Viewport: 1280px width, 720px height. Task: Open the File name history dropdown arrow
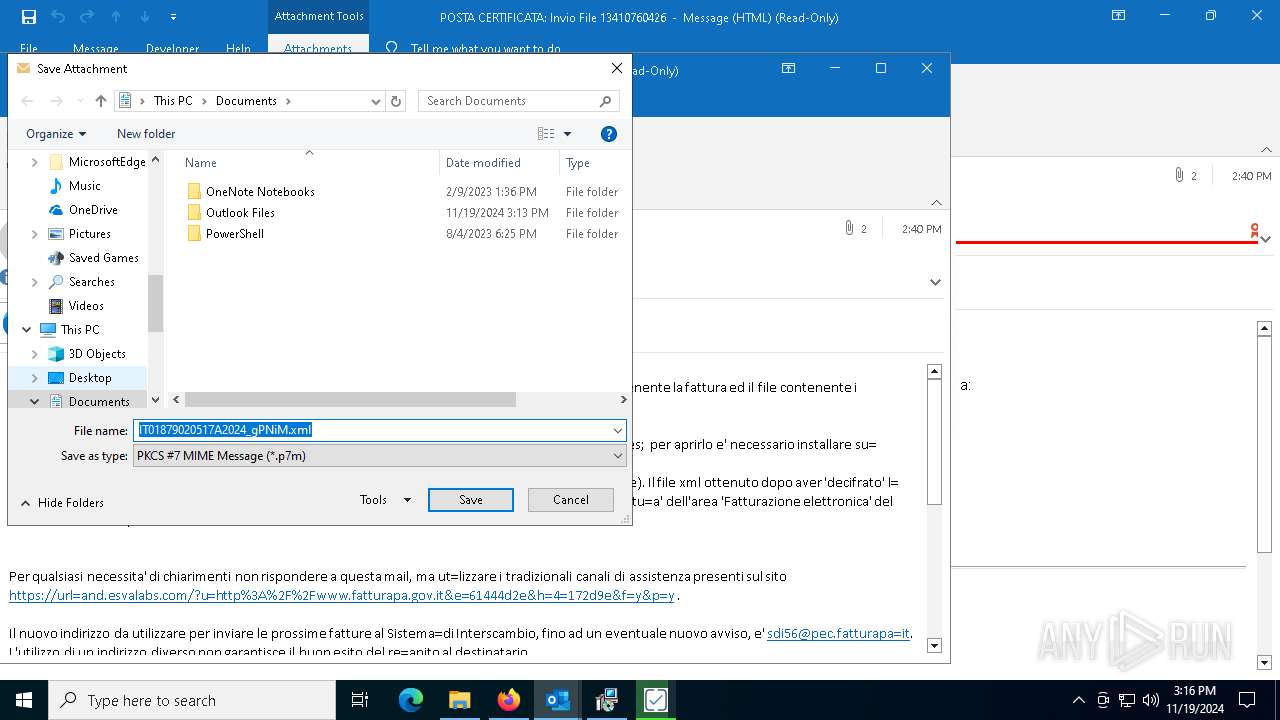tap(618, 430)
